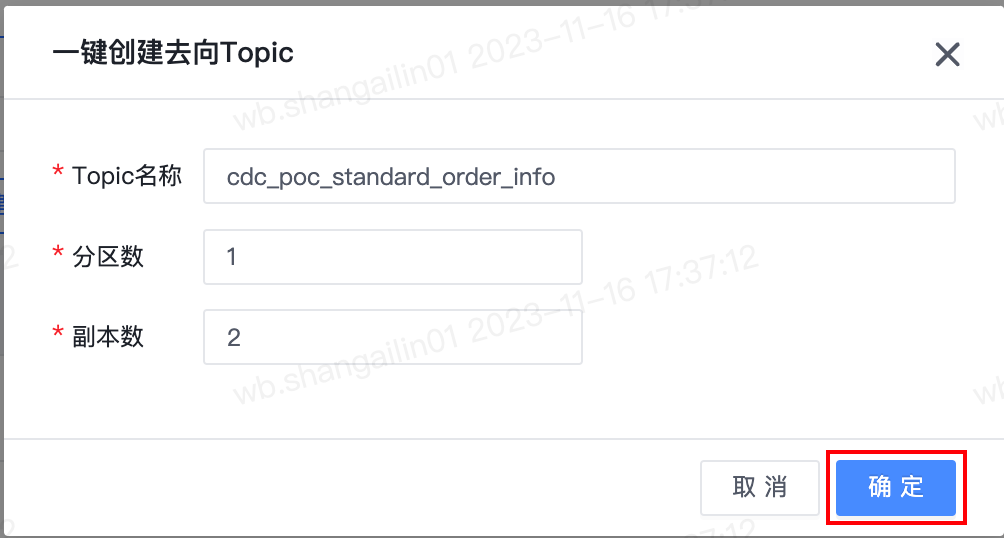Focus the 分区数 input field
This screenshot has width=1004, height=538.
393,257
